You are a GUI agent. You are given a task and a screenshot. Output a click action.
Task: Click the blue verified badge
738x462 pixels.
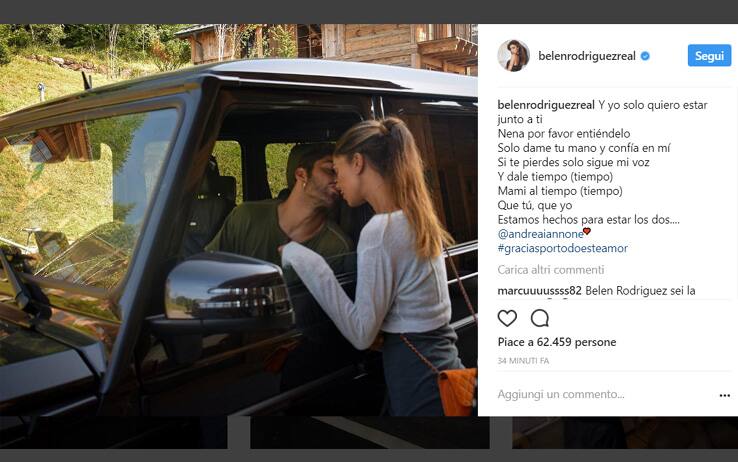click(645, 56)
